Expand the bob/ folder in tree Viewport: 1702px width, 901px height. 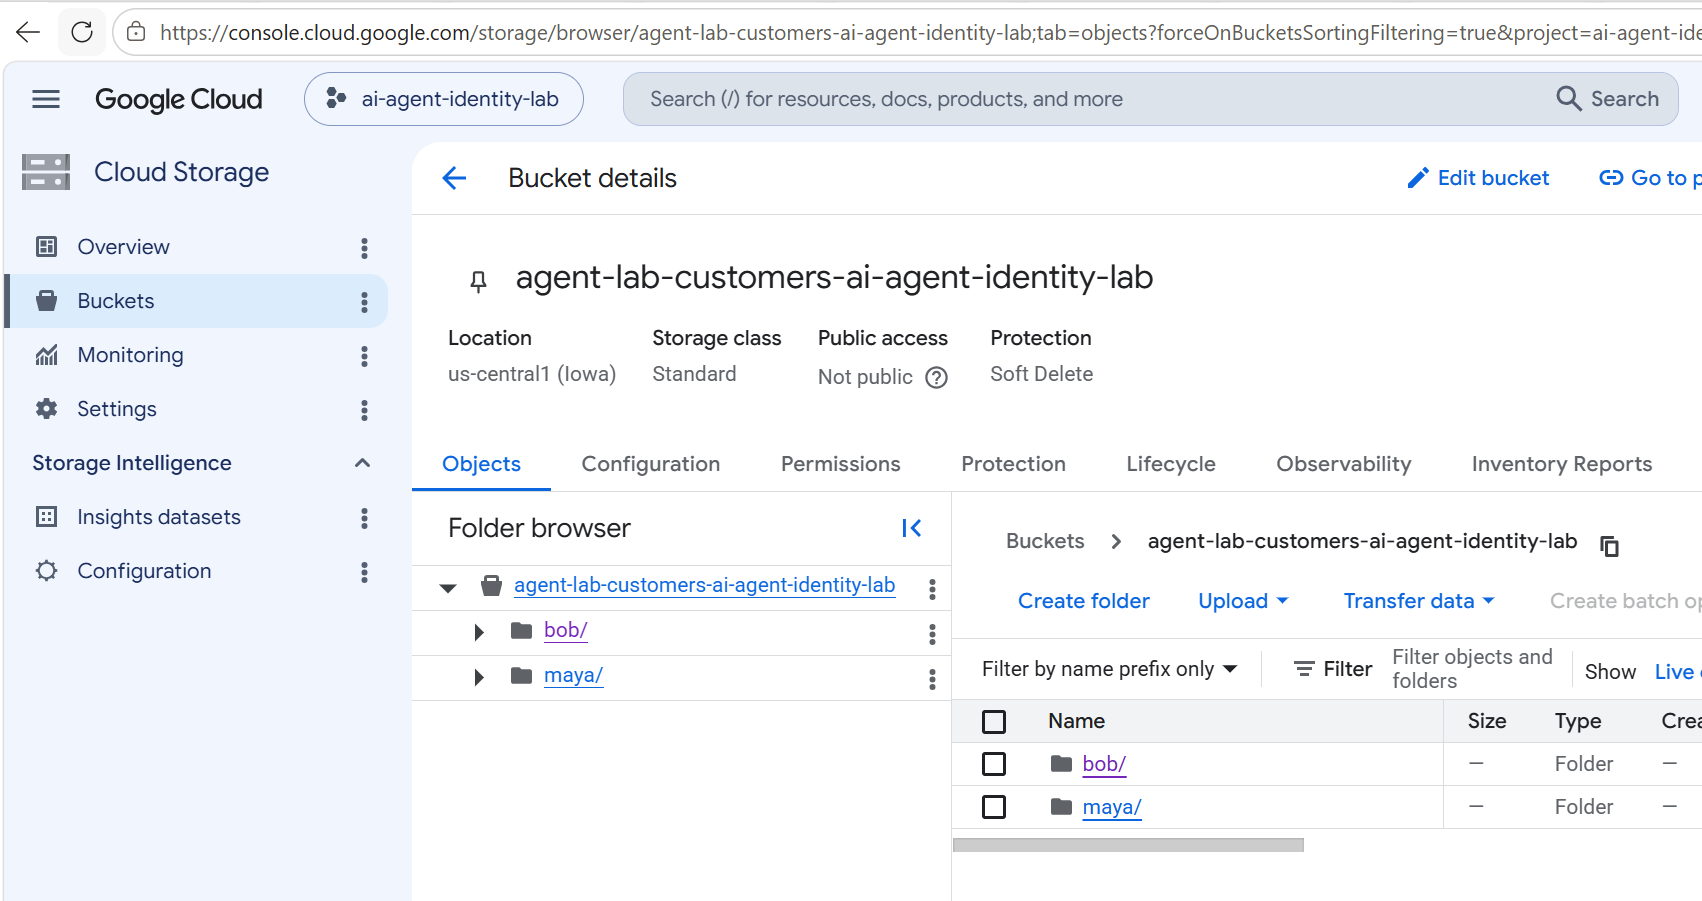pyautogui.click(x=479, y=632)
